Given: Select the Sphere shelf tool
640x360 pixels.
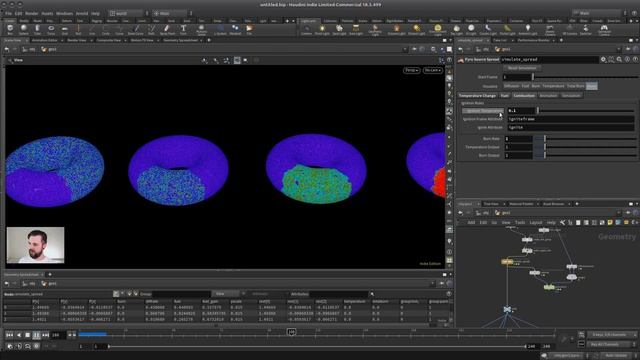Looking at the screenshot, I should coord(24,29).
